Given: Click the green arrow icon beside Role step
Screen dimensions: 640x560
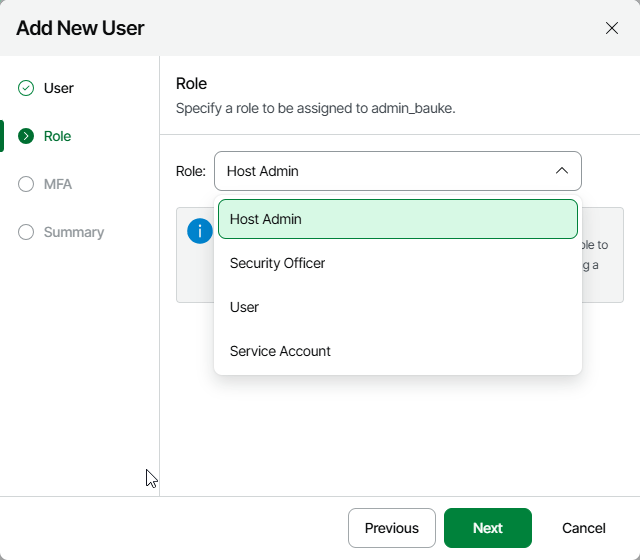Looking at the screenshot, I should click(26, 136).
